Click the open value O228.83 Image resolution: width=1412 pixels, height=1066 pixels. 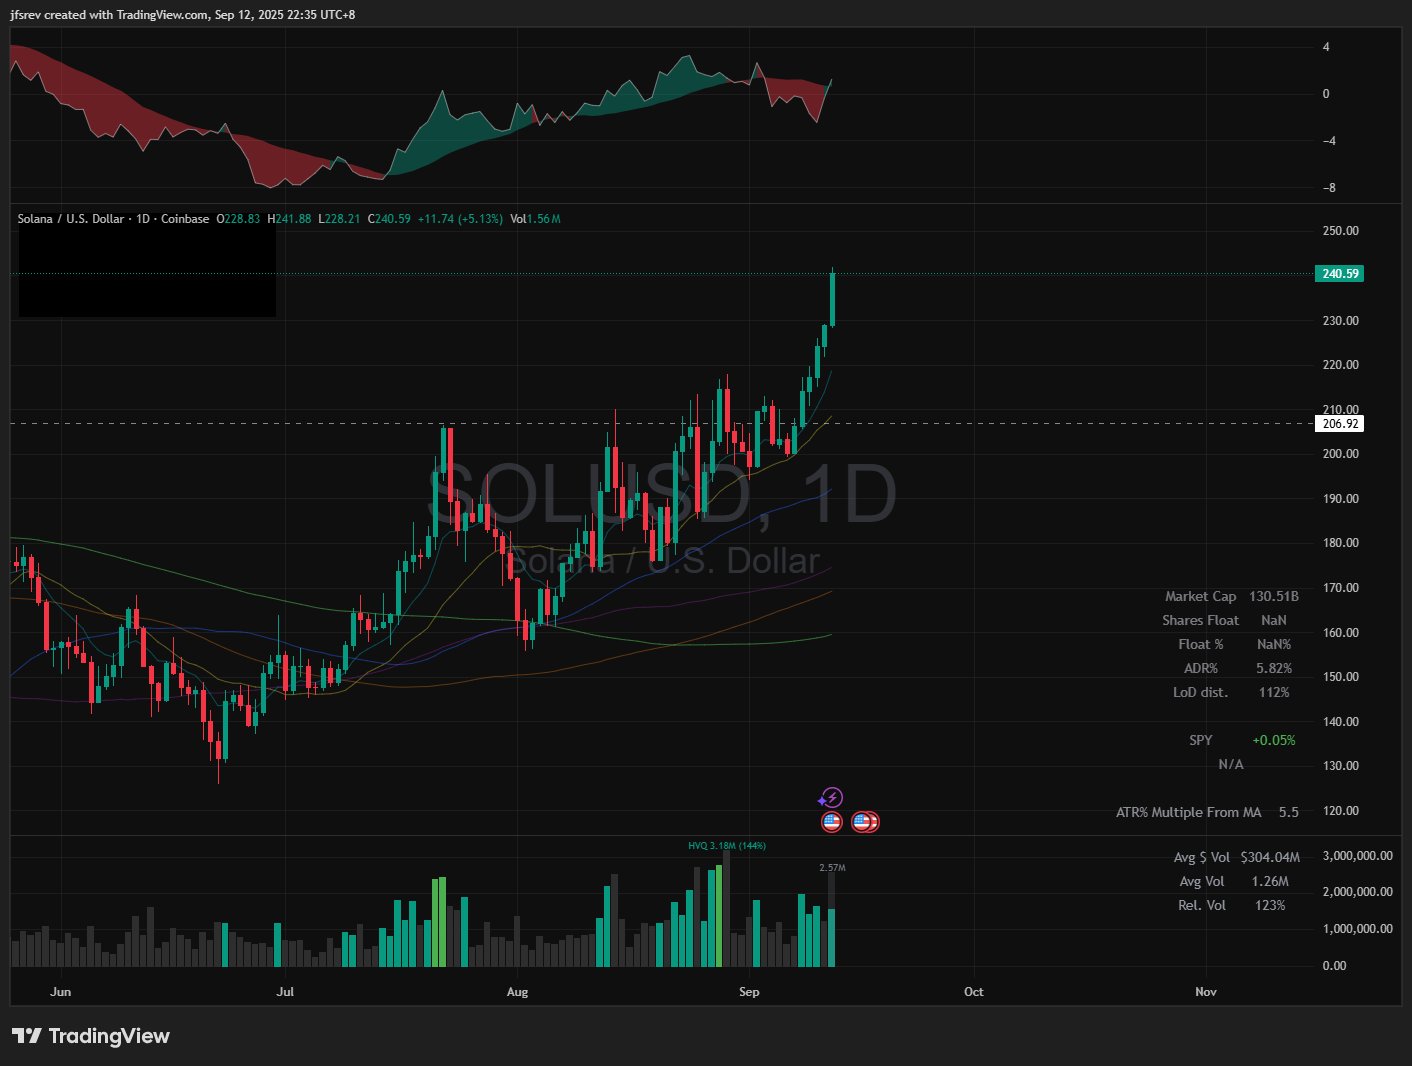click(x=238, y=219)
